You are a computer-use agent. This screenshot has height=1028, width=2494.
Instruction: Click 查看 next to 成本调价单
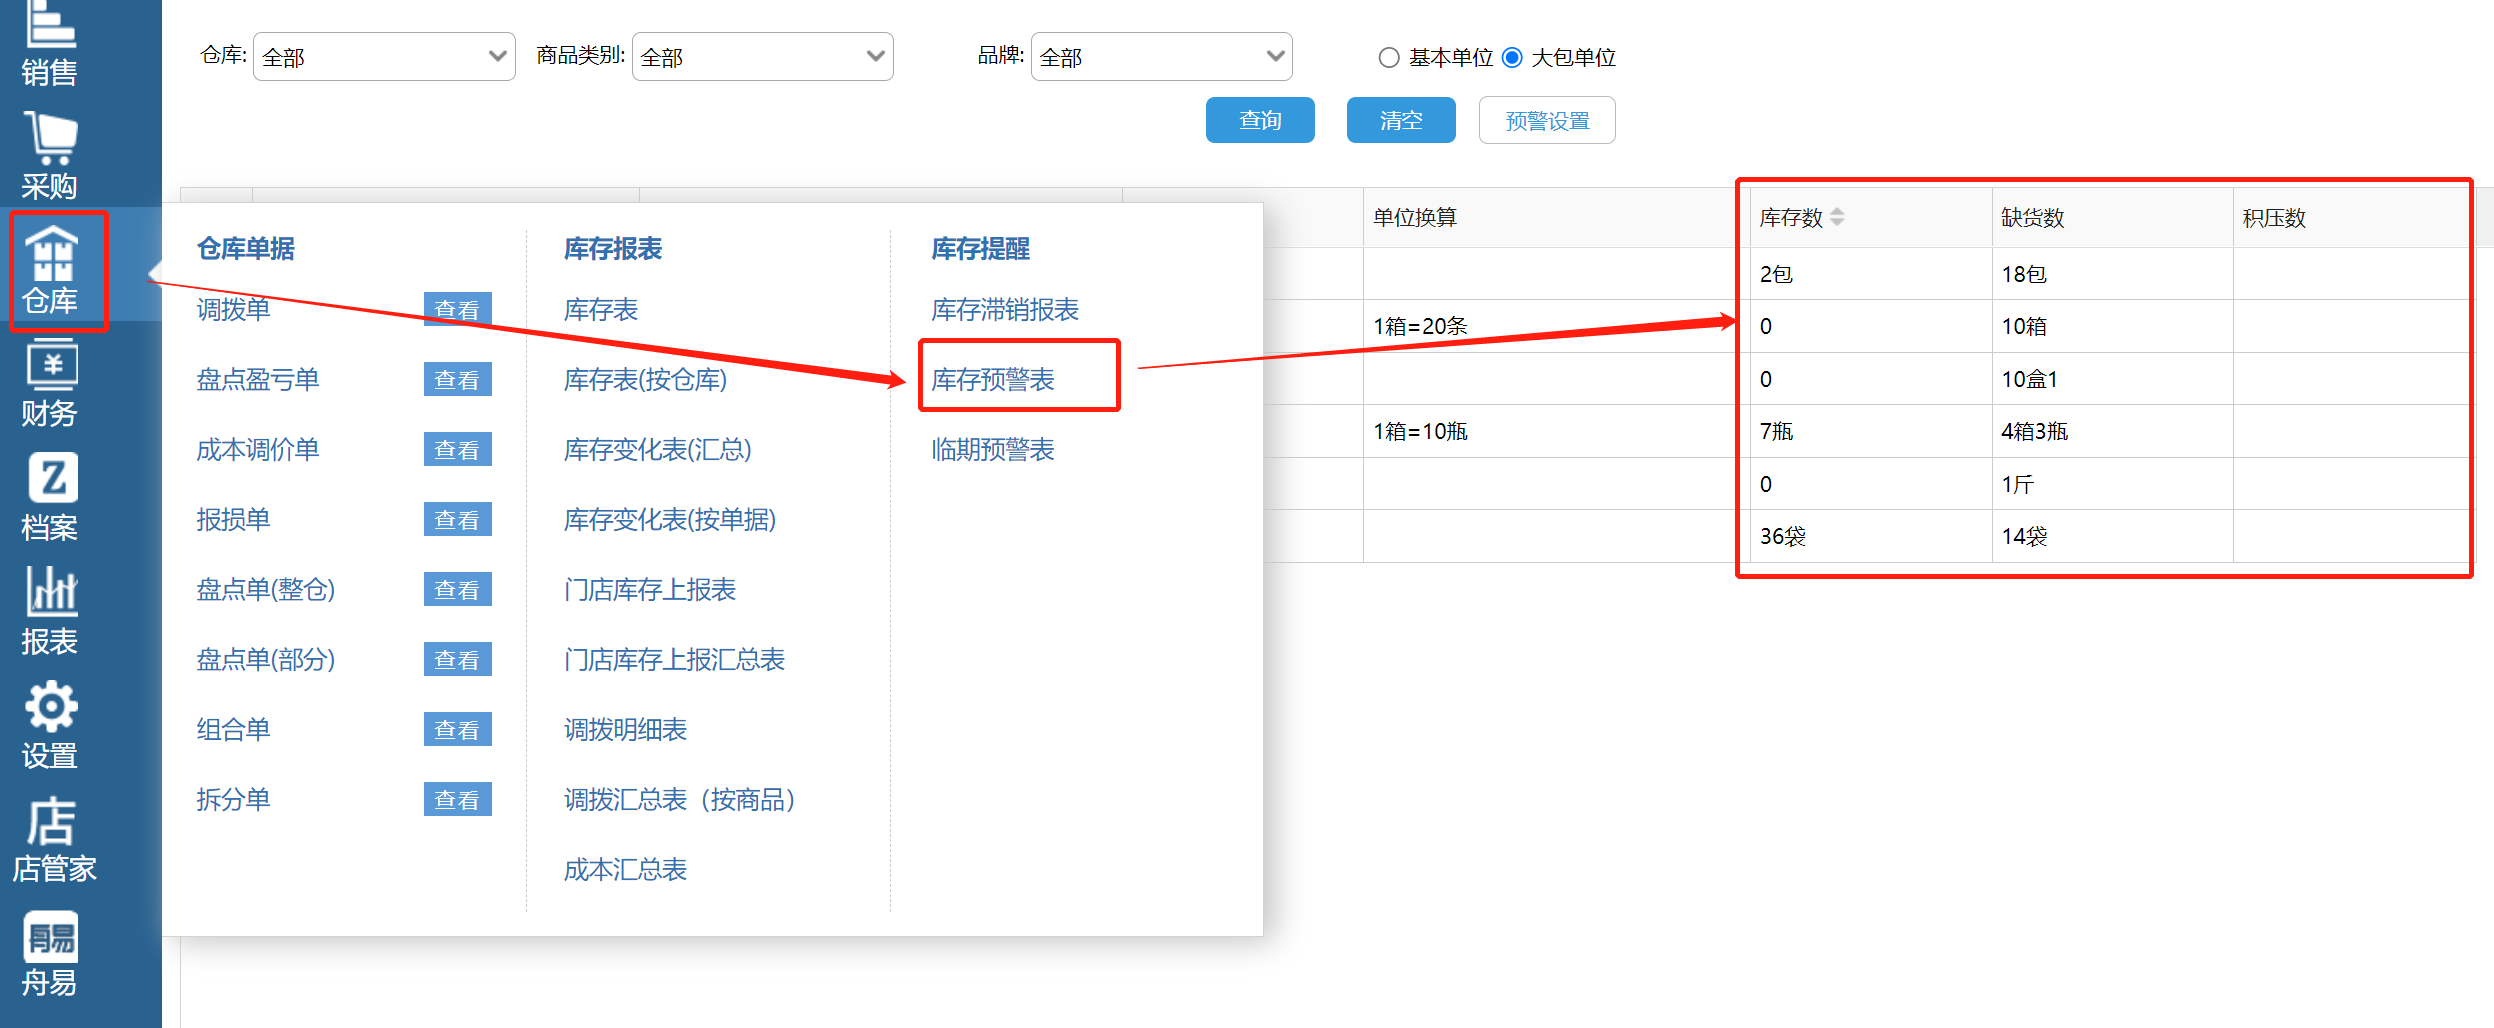pyautogui.click(x=457, y=449)
